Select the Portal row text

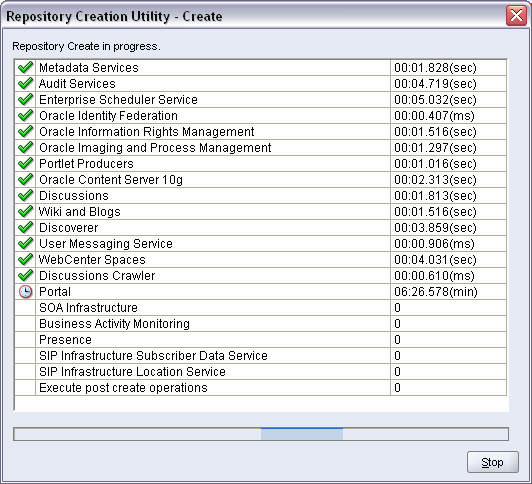tap(55, 292)
